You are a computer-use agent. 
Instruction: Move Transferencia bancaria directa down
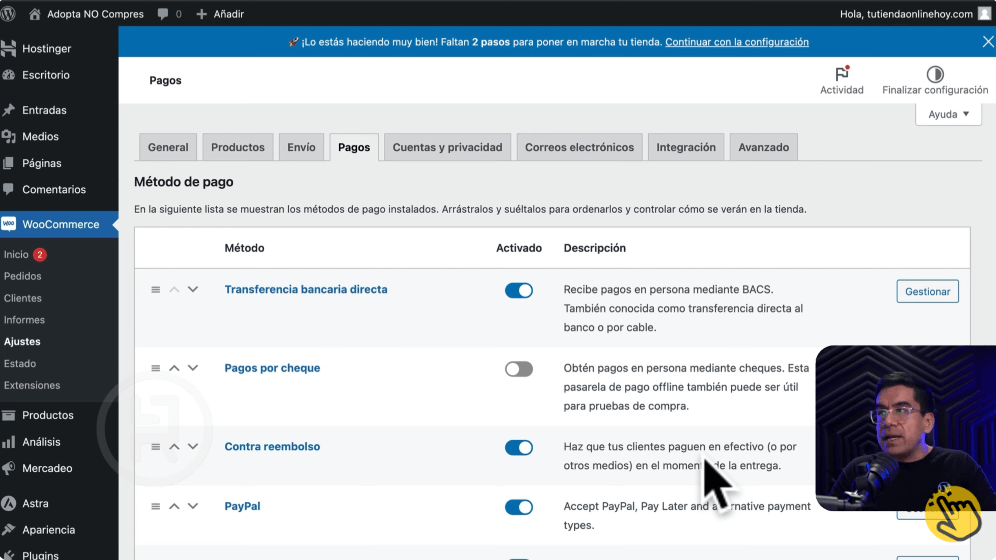193,290
